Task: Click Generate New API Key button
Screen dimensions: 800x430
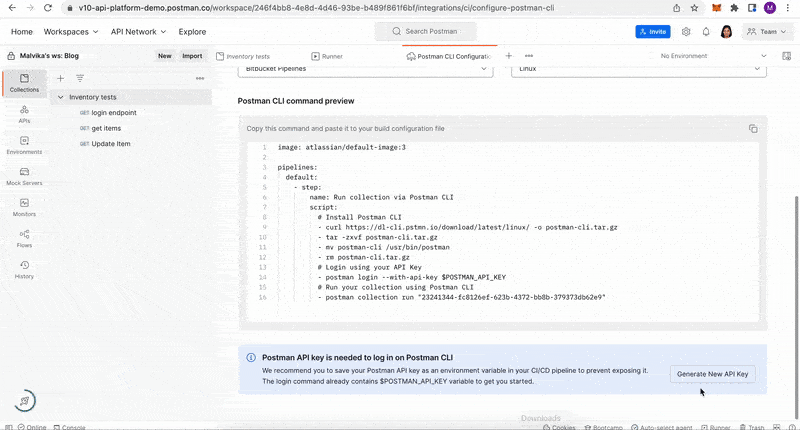Action: tap(712, 374)
